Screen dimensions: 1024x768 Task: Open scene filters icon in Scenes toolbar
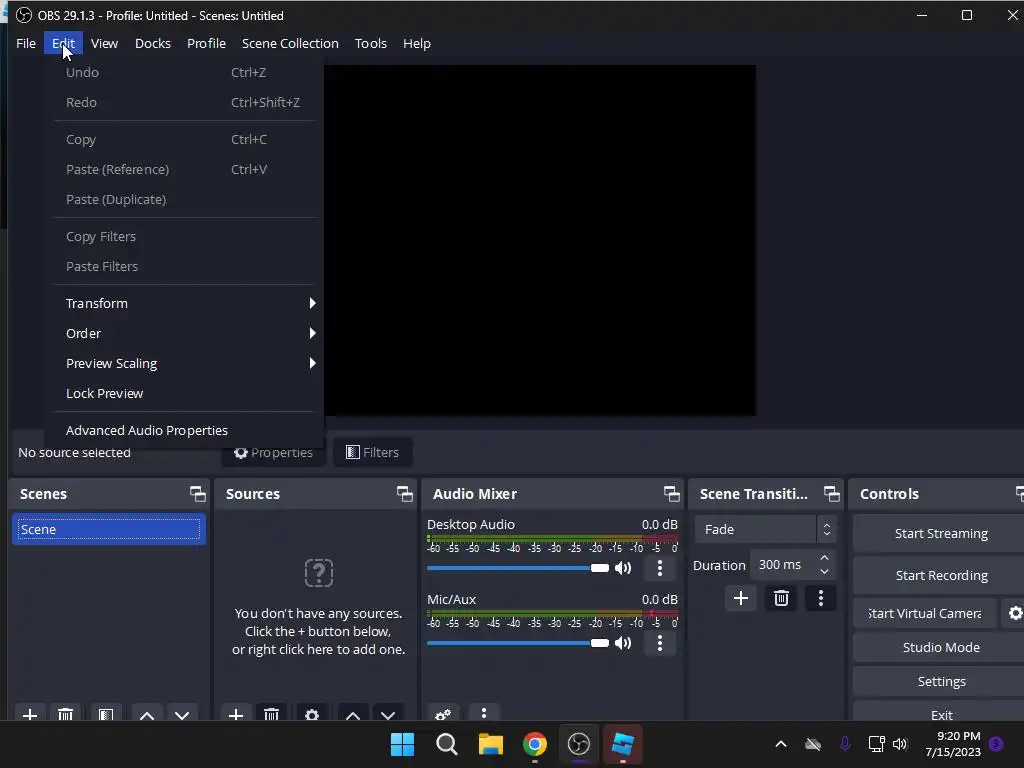point(106,714)
